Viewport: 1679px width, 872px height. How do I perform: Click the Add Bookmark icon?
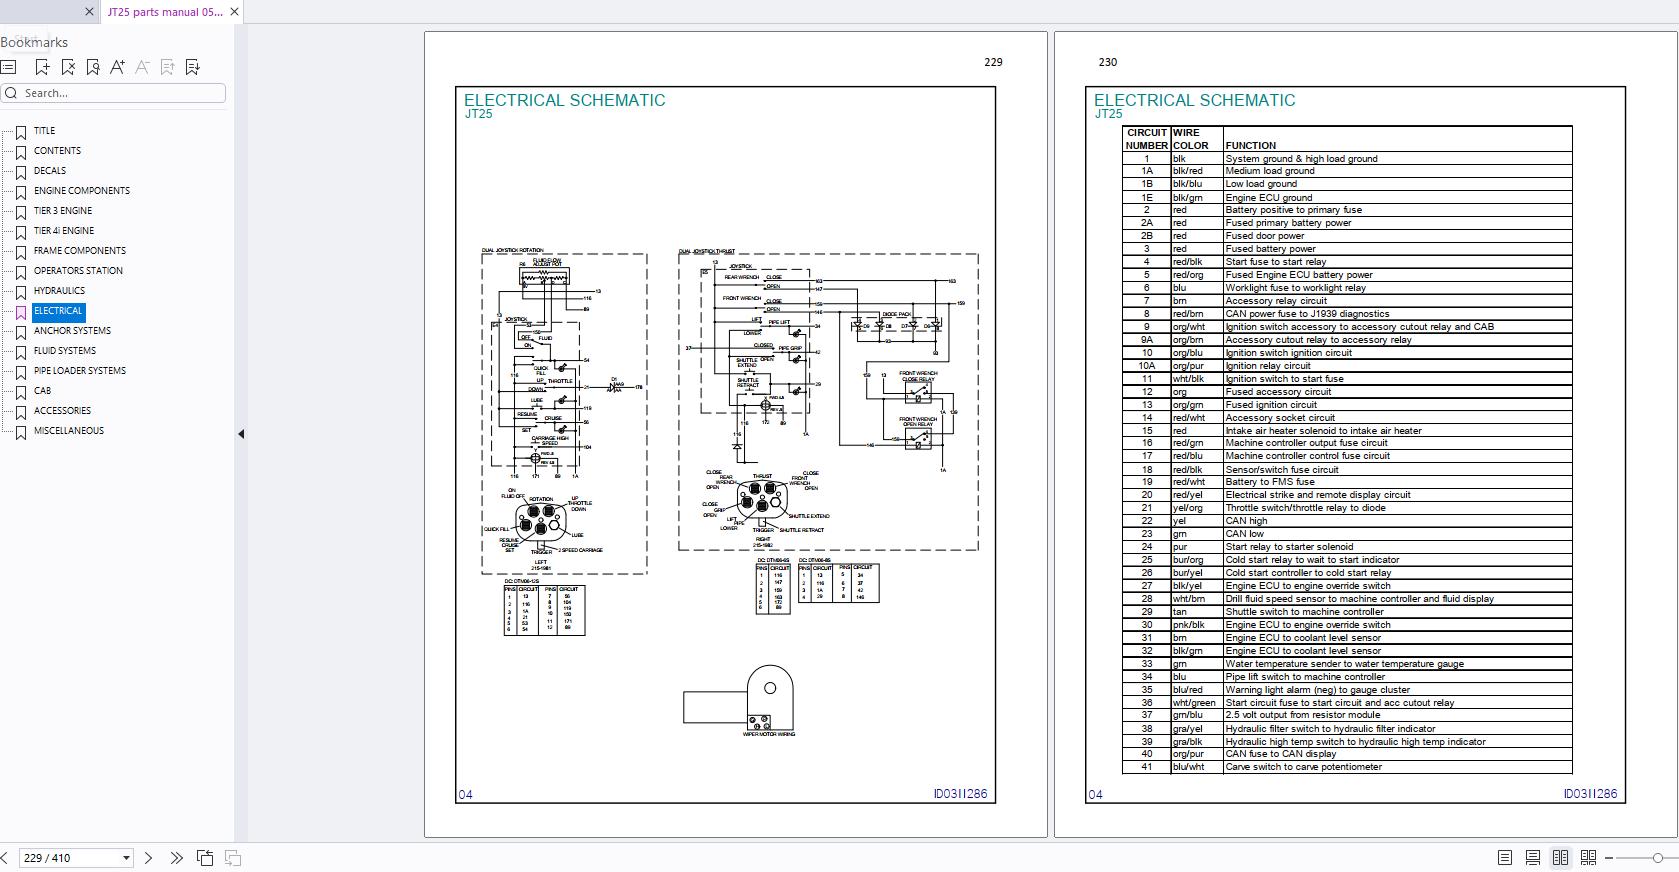click(x=42, y=67)
